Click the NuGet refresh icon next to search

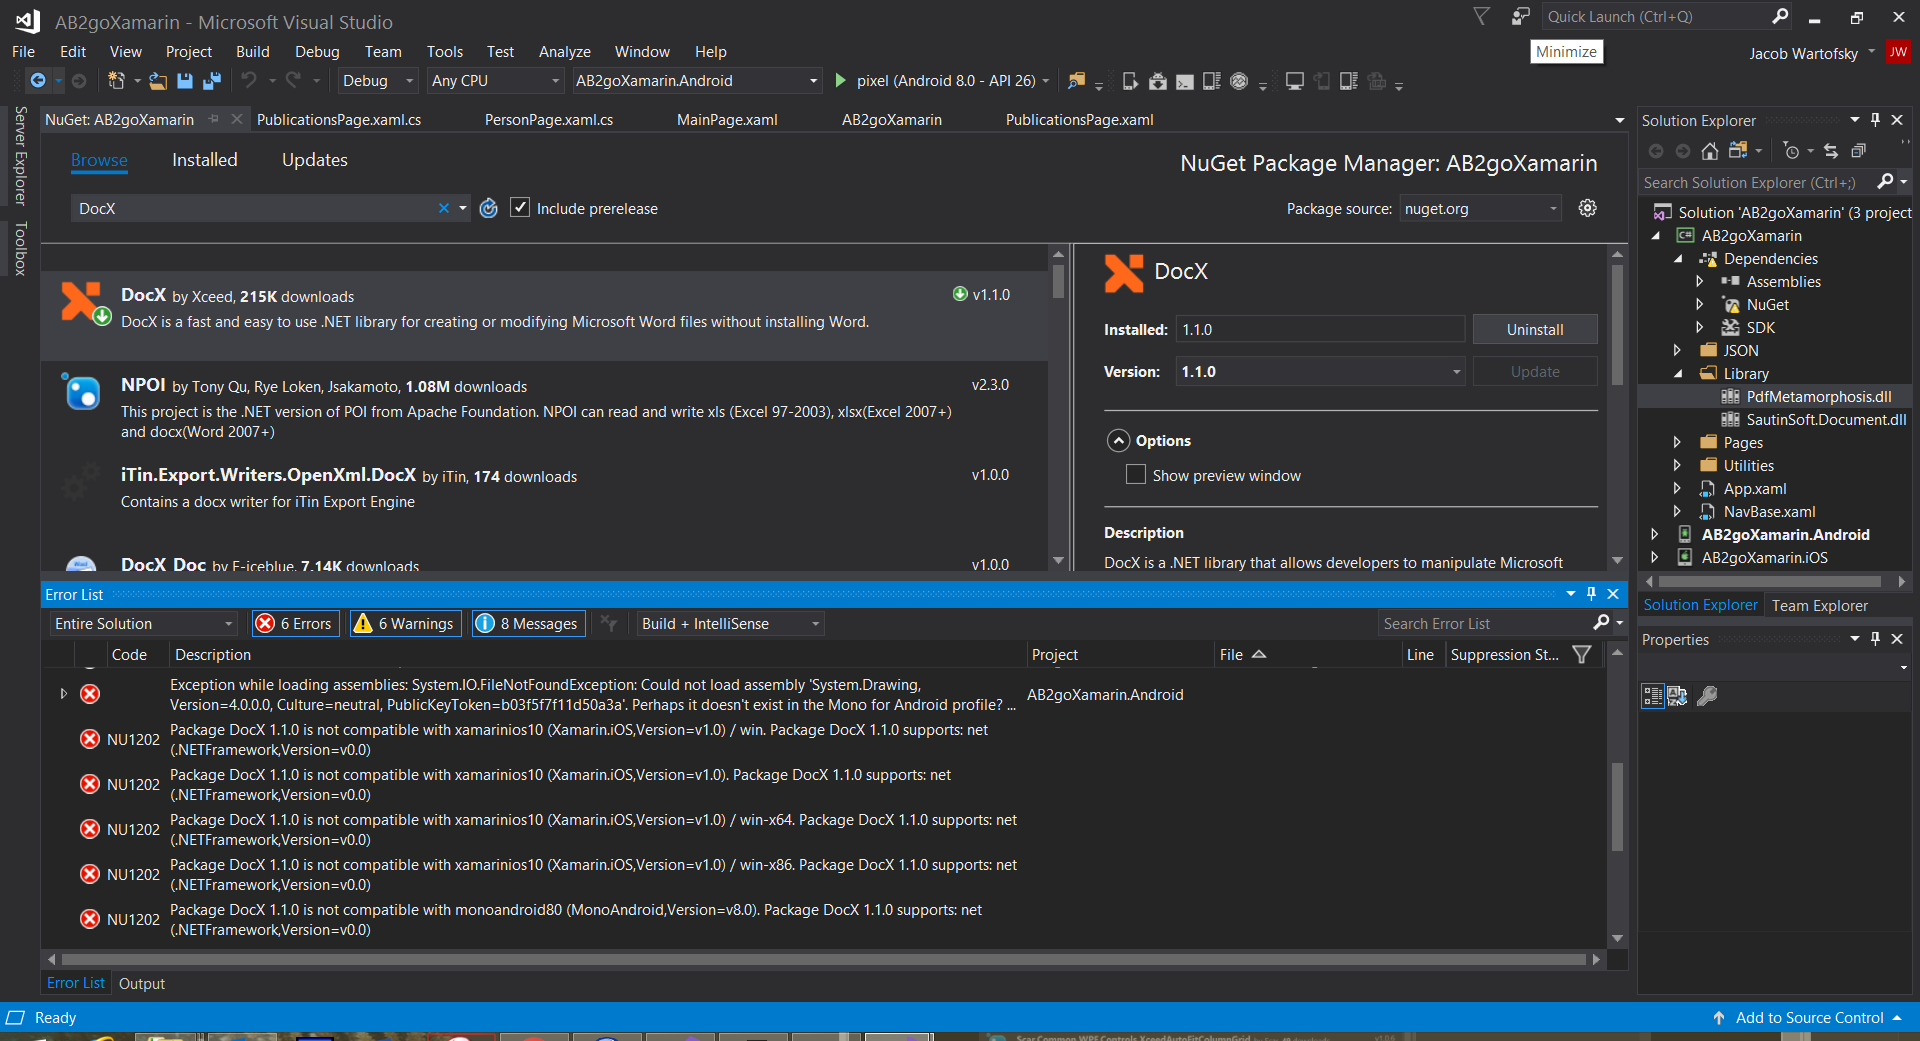click(489, 208)
